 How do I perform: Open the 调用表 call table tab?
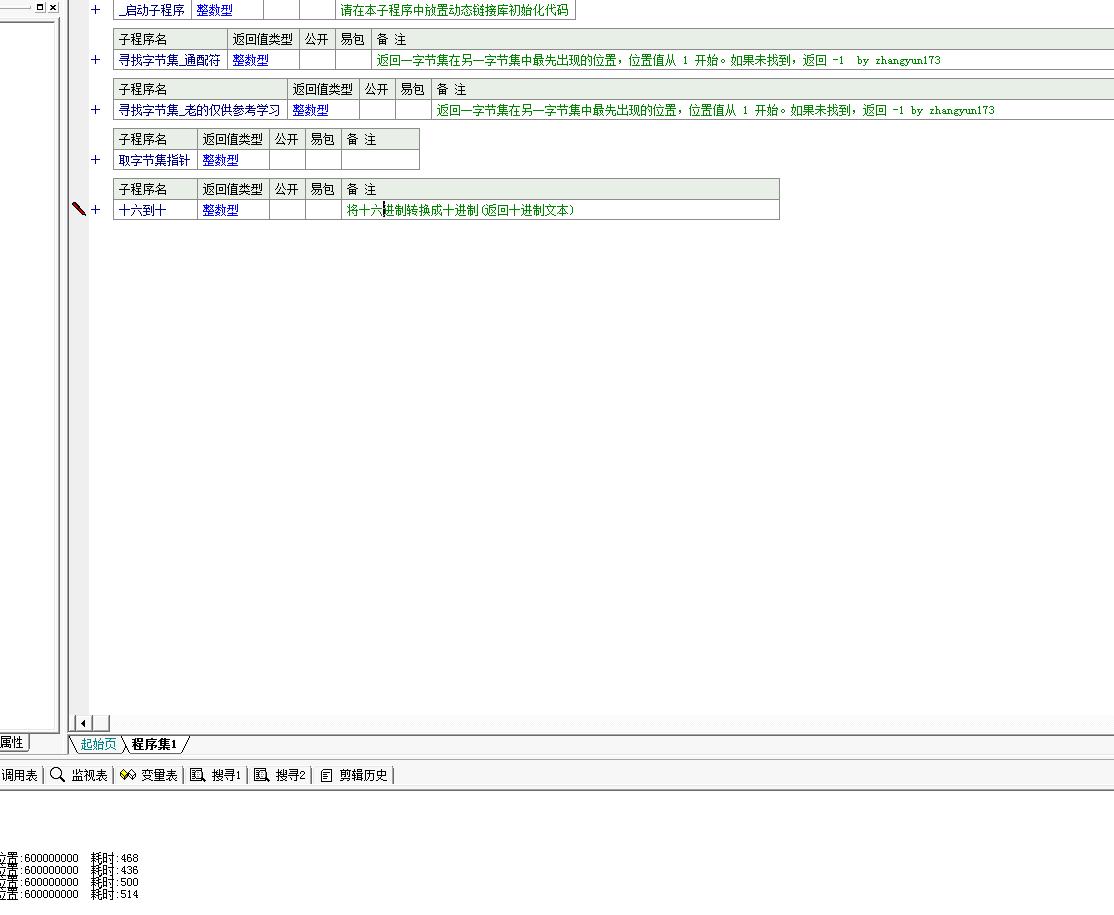(18, 775)
